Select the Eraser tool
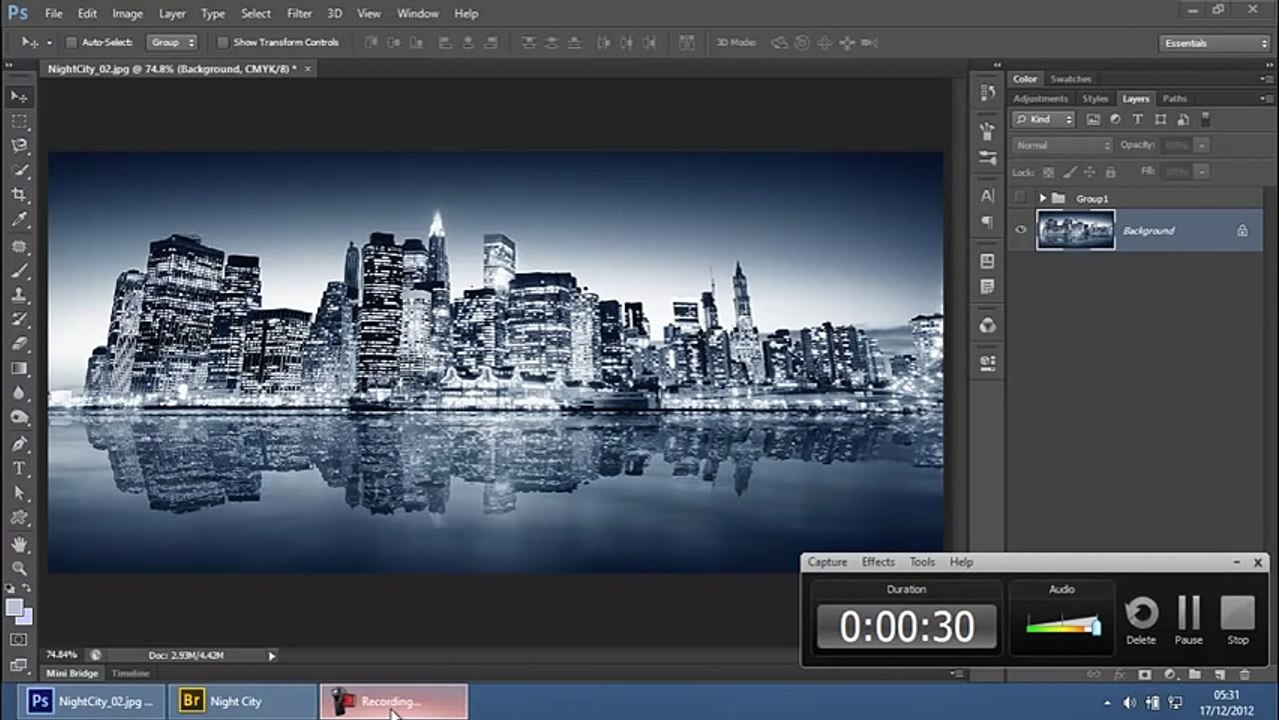Viewport: 1279px width, 720px height. point(19,344)
